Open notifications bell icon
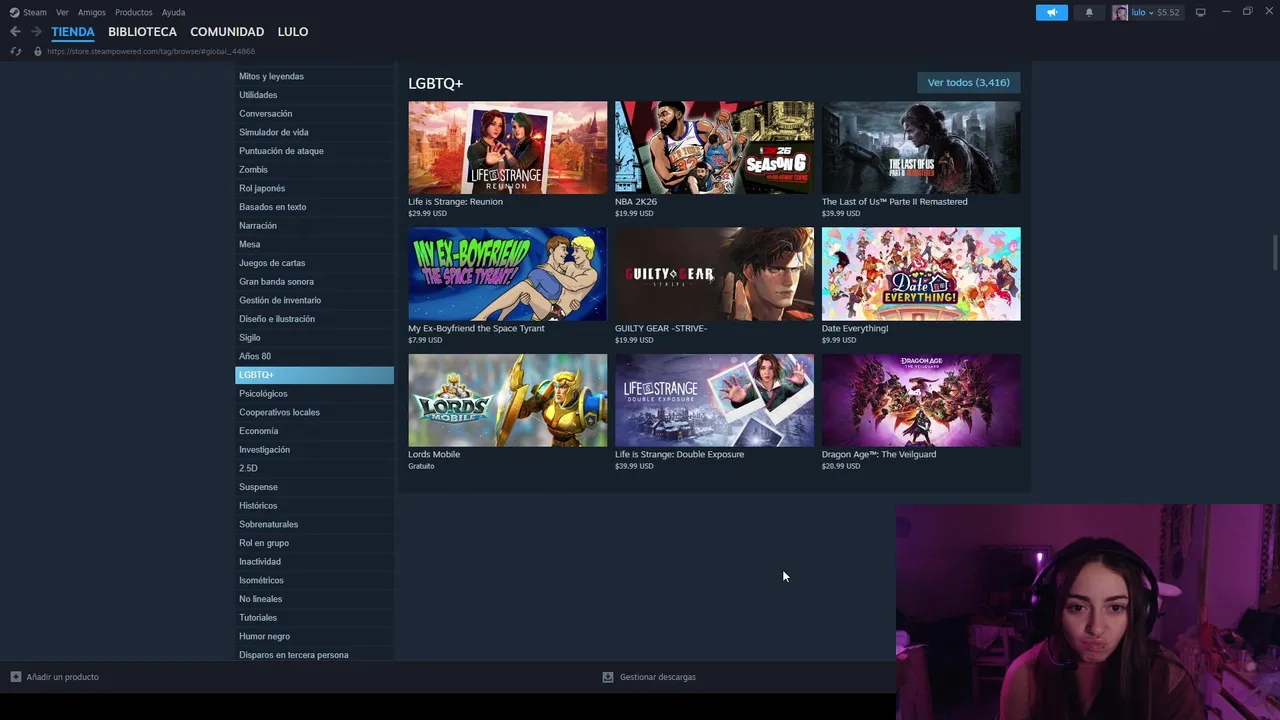 click(x=1089, y=12)
